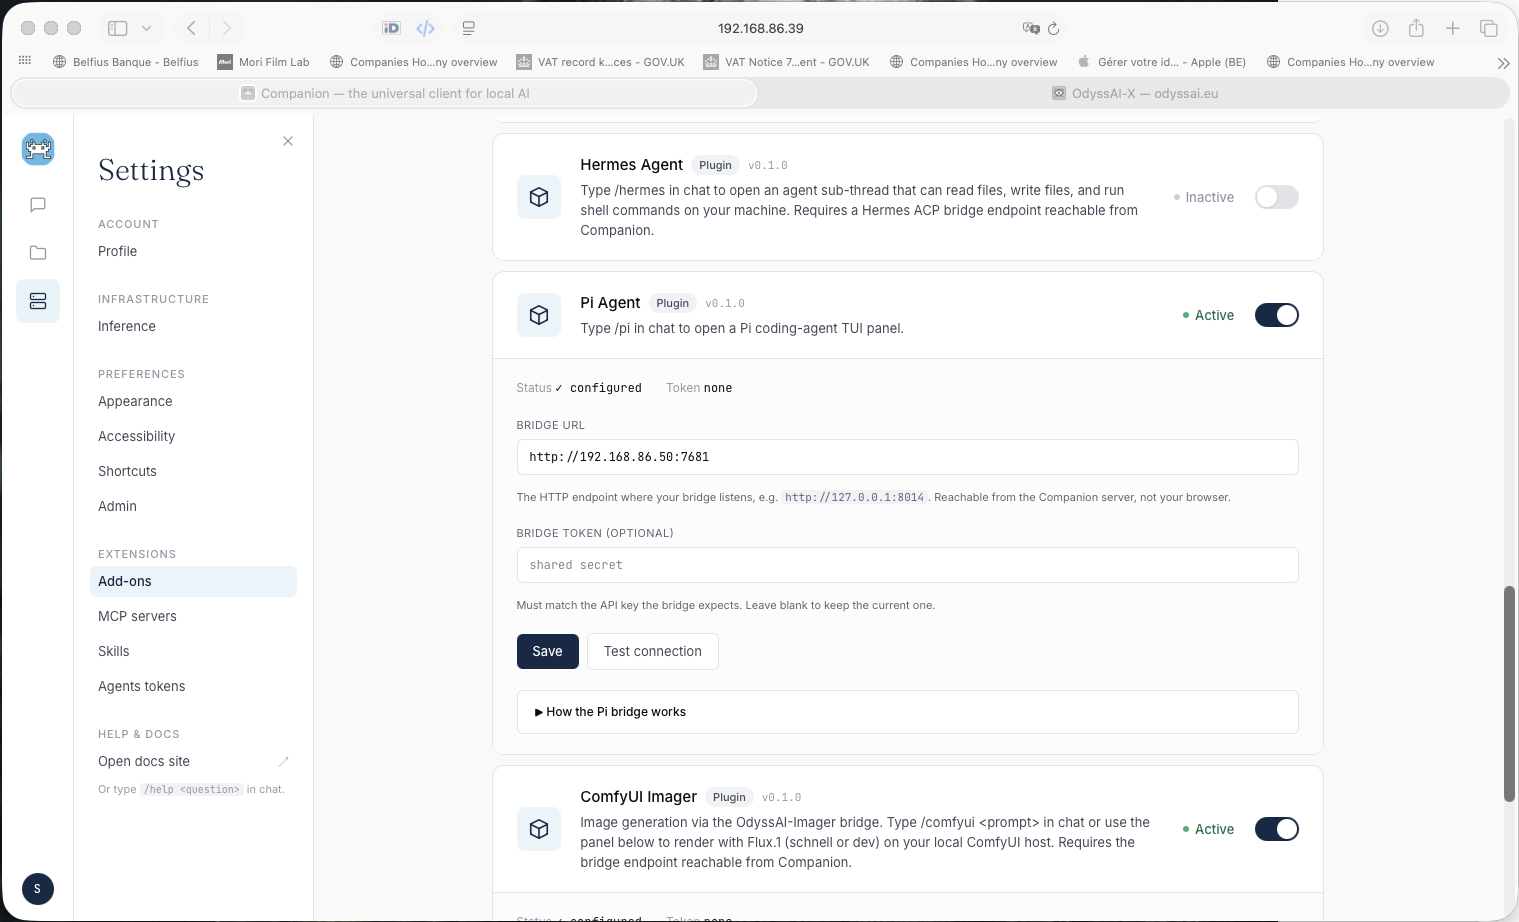The height and width of the screenshot is (922, 1519).
Task: Go back in Safari history
Action: pos(191,28)
